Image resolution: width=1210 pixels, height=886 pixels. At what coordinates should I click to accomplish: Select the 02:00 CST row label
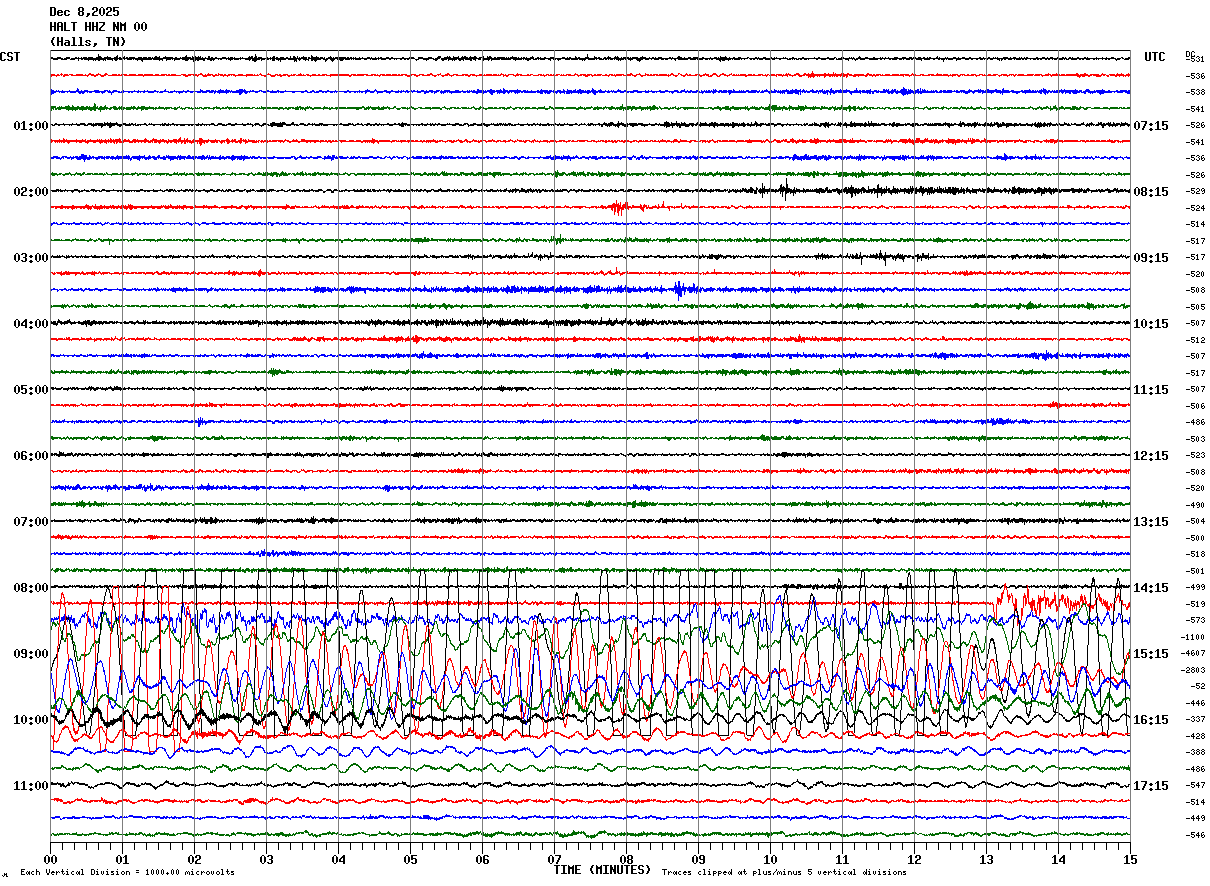(31, 192)
